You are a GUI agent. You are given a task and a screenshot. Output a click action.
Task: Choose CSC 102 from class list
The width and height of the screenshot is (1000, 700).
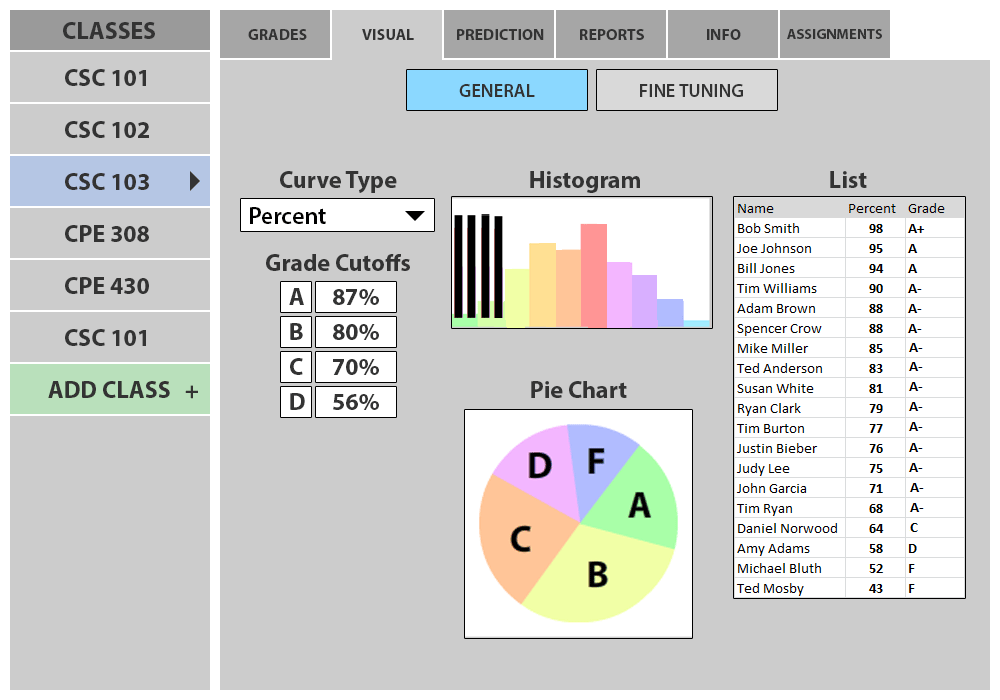[107, 130]
